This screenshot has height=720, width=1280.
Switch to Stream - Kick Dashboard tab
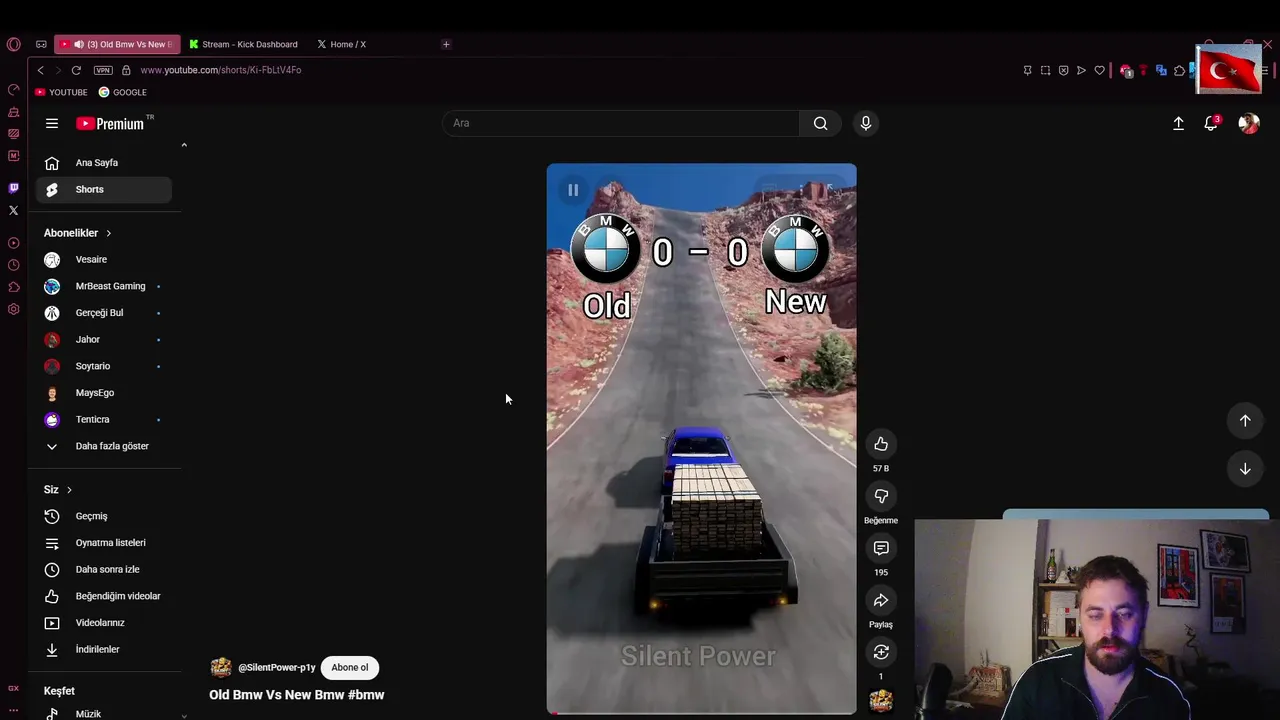tap(243, 44)
